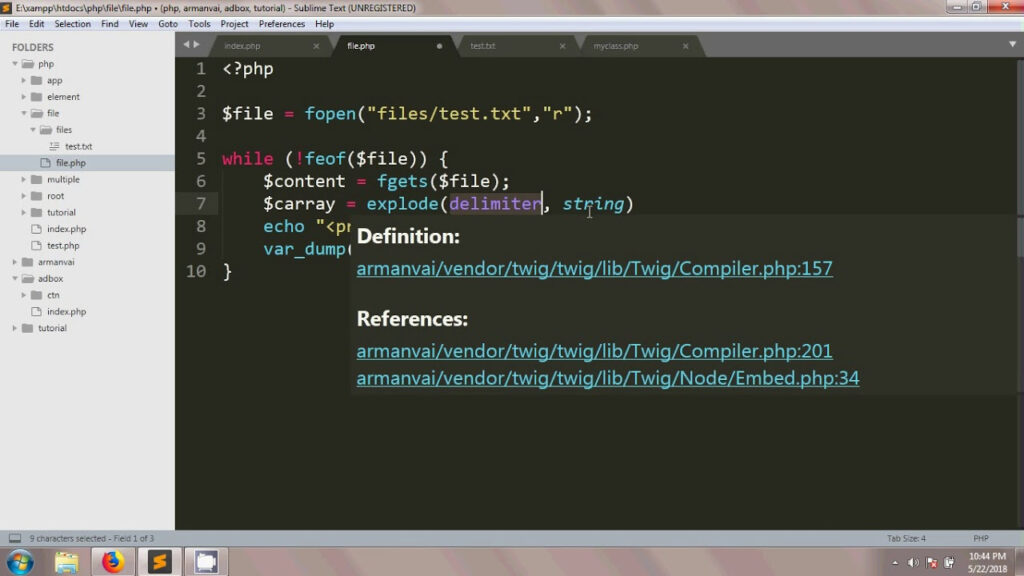Open the Windows Start menu
The image size is (1024, 576).
(x=20, y=562)
